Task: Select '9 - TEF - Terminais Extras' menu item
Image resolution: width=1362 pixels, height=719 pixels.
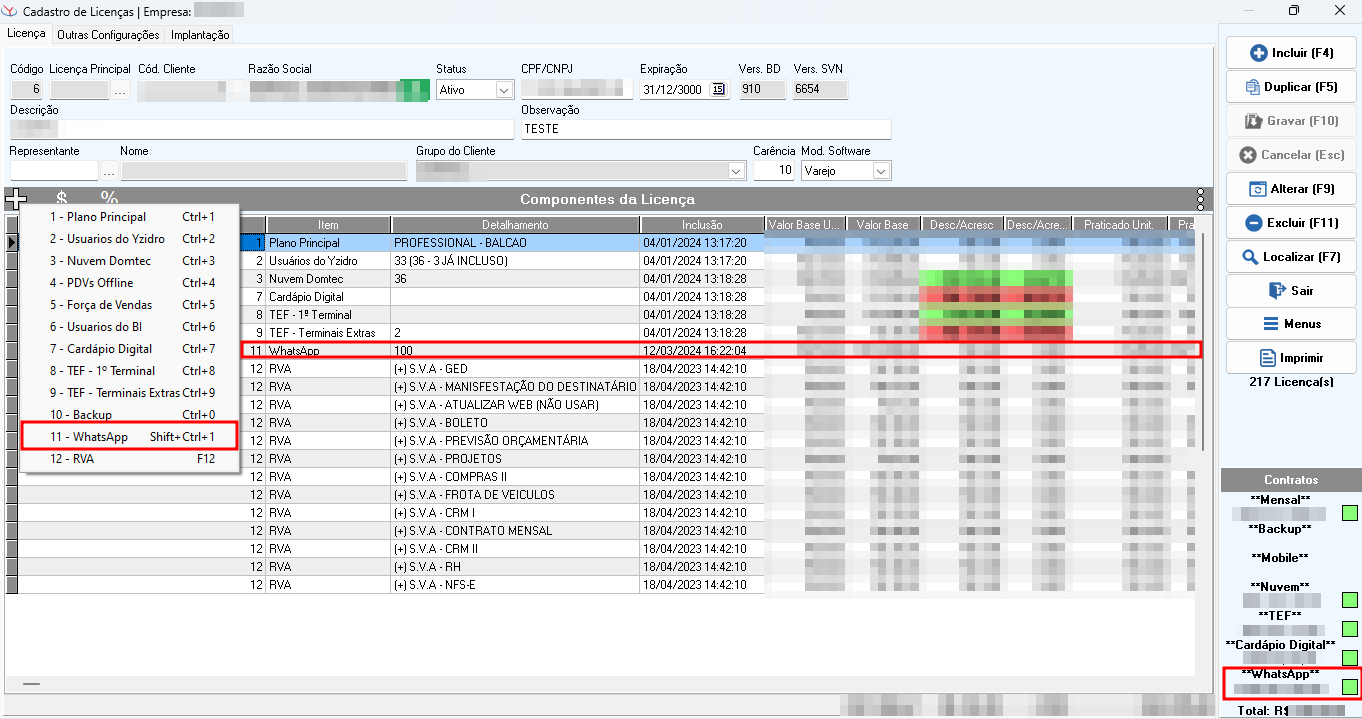Action: click(x=130, y=393)
